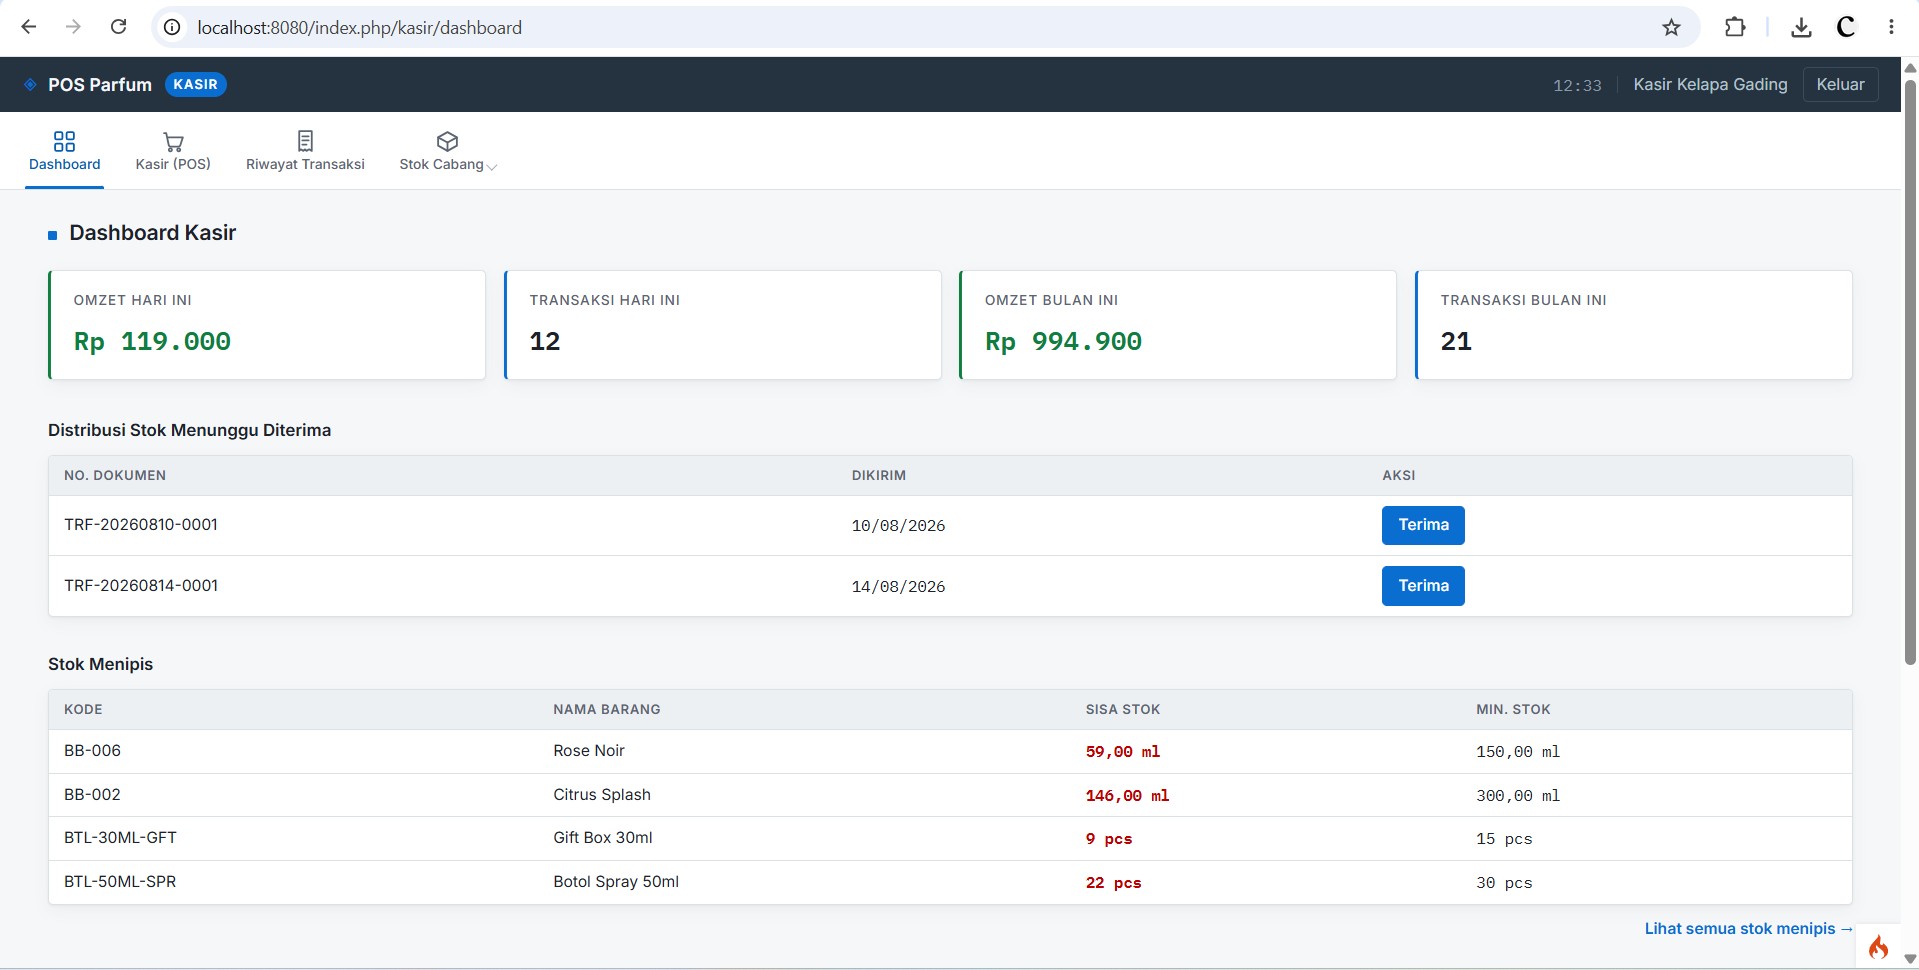Click the browser forward arrow
Viewport: 1919px width, 970px height.
pos(73,27)
